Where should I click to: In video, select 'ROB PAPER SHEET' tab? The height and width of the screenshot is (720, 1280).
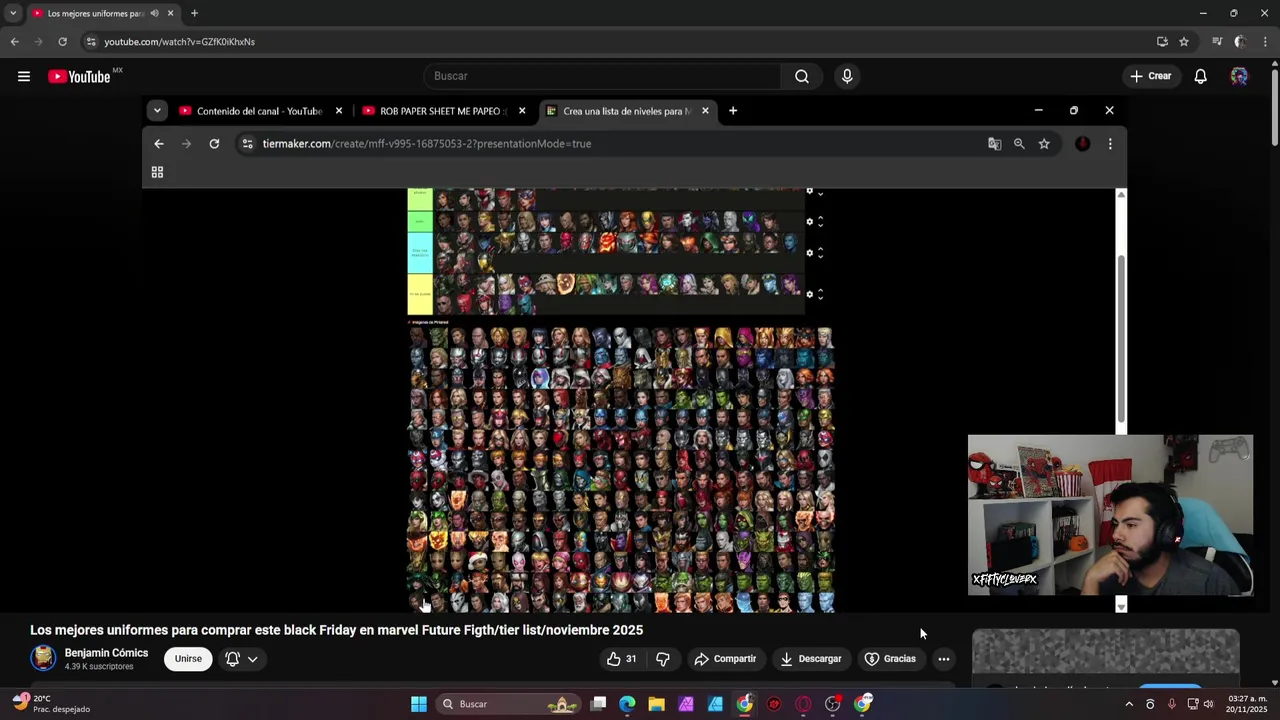[x=443, y=111]
